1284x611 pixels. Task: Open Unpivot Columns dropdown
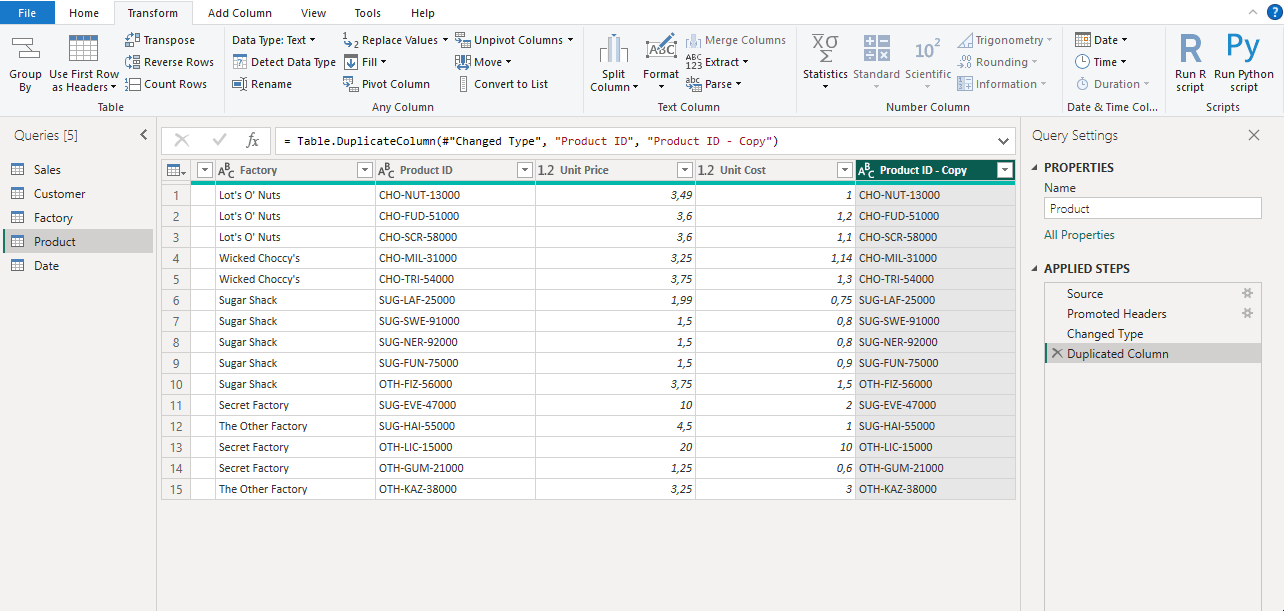(x=515, y=40)
